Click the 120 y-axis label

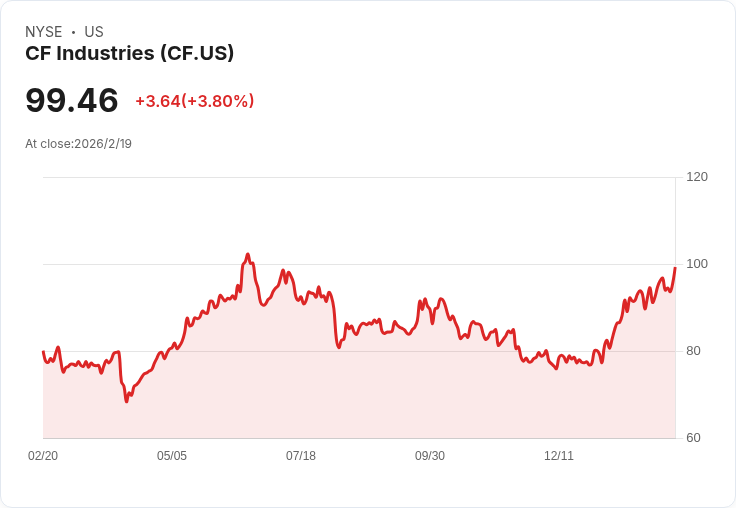point(697,177)
